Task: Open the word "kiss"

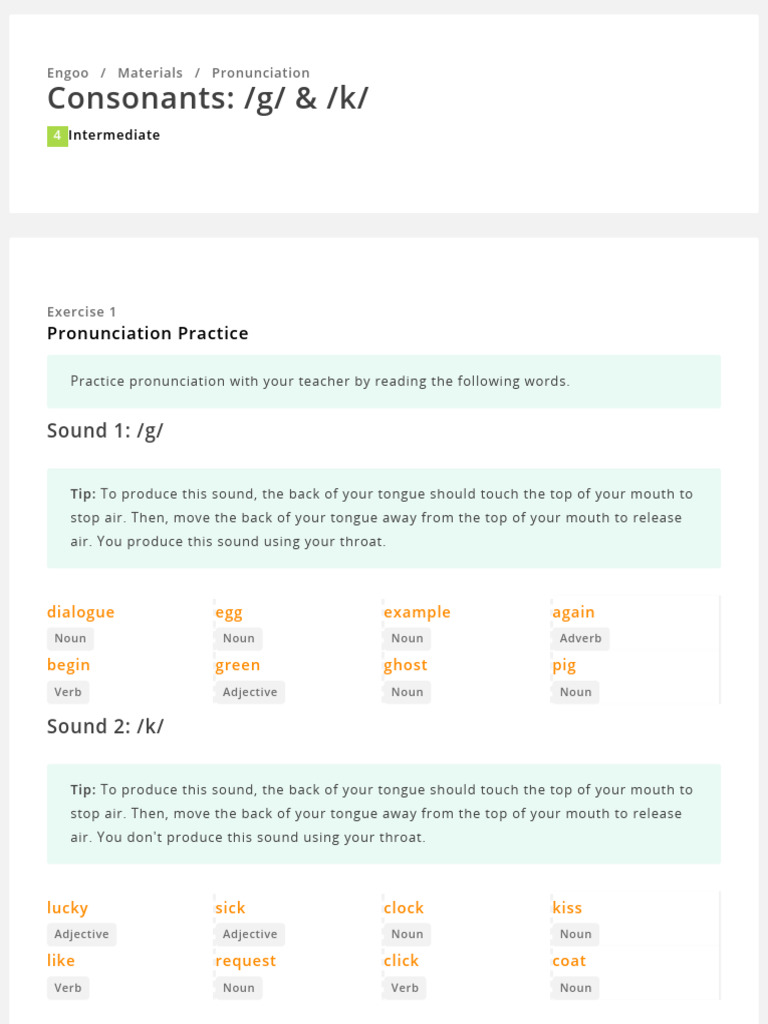Action: tap(567, 908)
